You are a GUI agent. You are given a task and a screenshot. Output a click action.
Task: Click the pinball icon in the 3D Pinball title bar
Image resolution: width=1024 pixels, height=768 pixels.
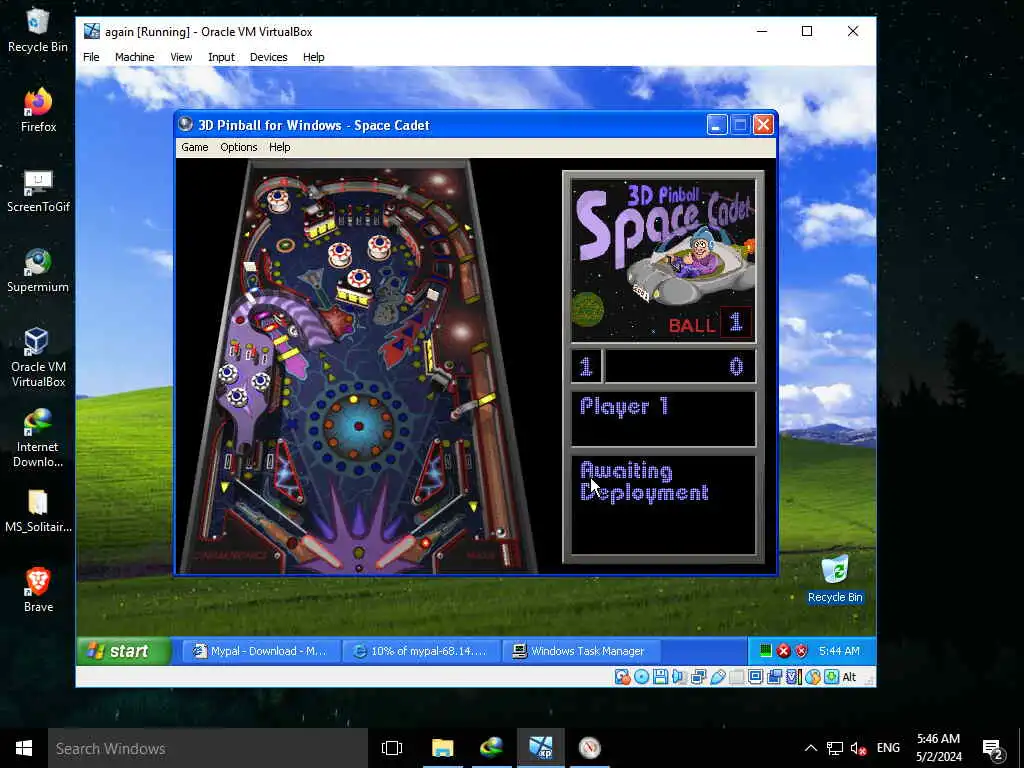tap(185, 124)
